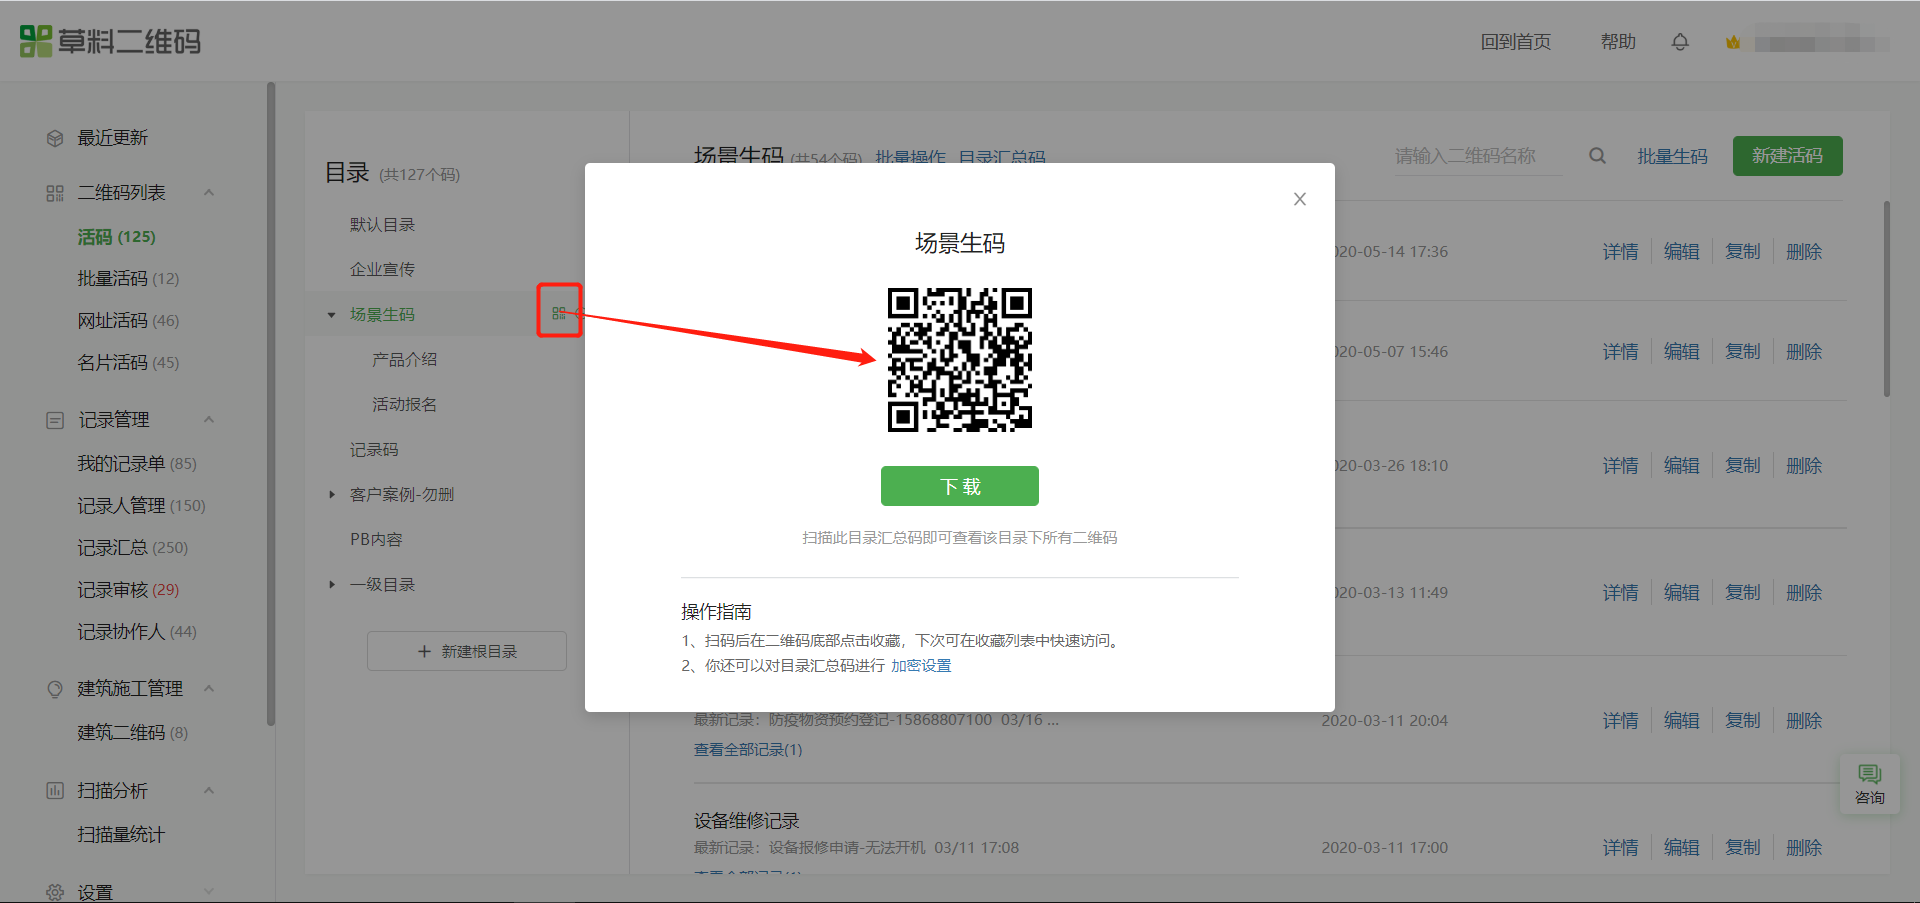Click 编辑 for the 2020-05-07 15:46 row
1920x903 pixels.
1681,352
